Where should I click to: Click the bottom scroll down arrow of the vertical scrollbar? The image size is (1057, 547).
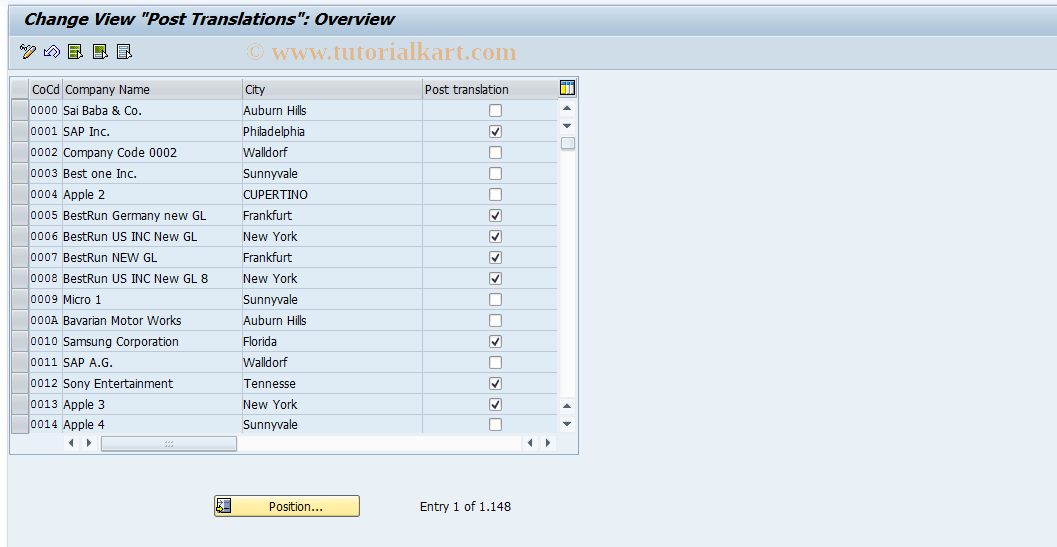[567, 424]
